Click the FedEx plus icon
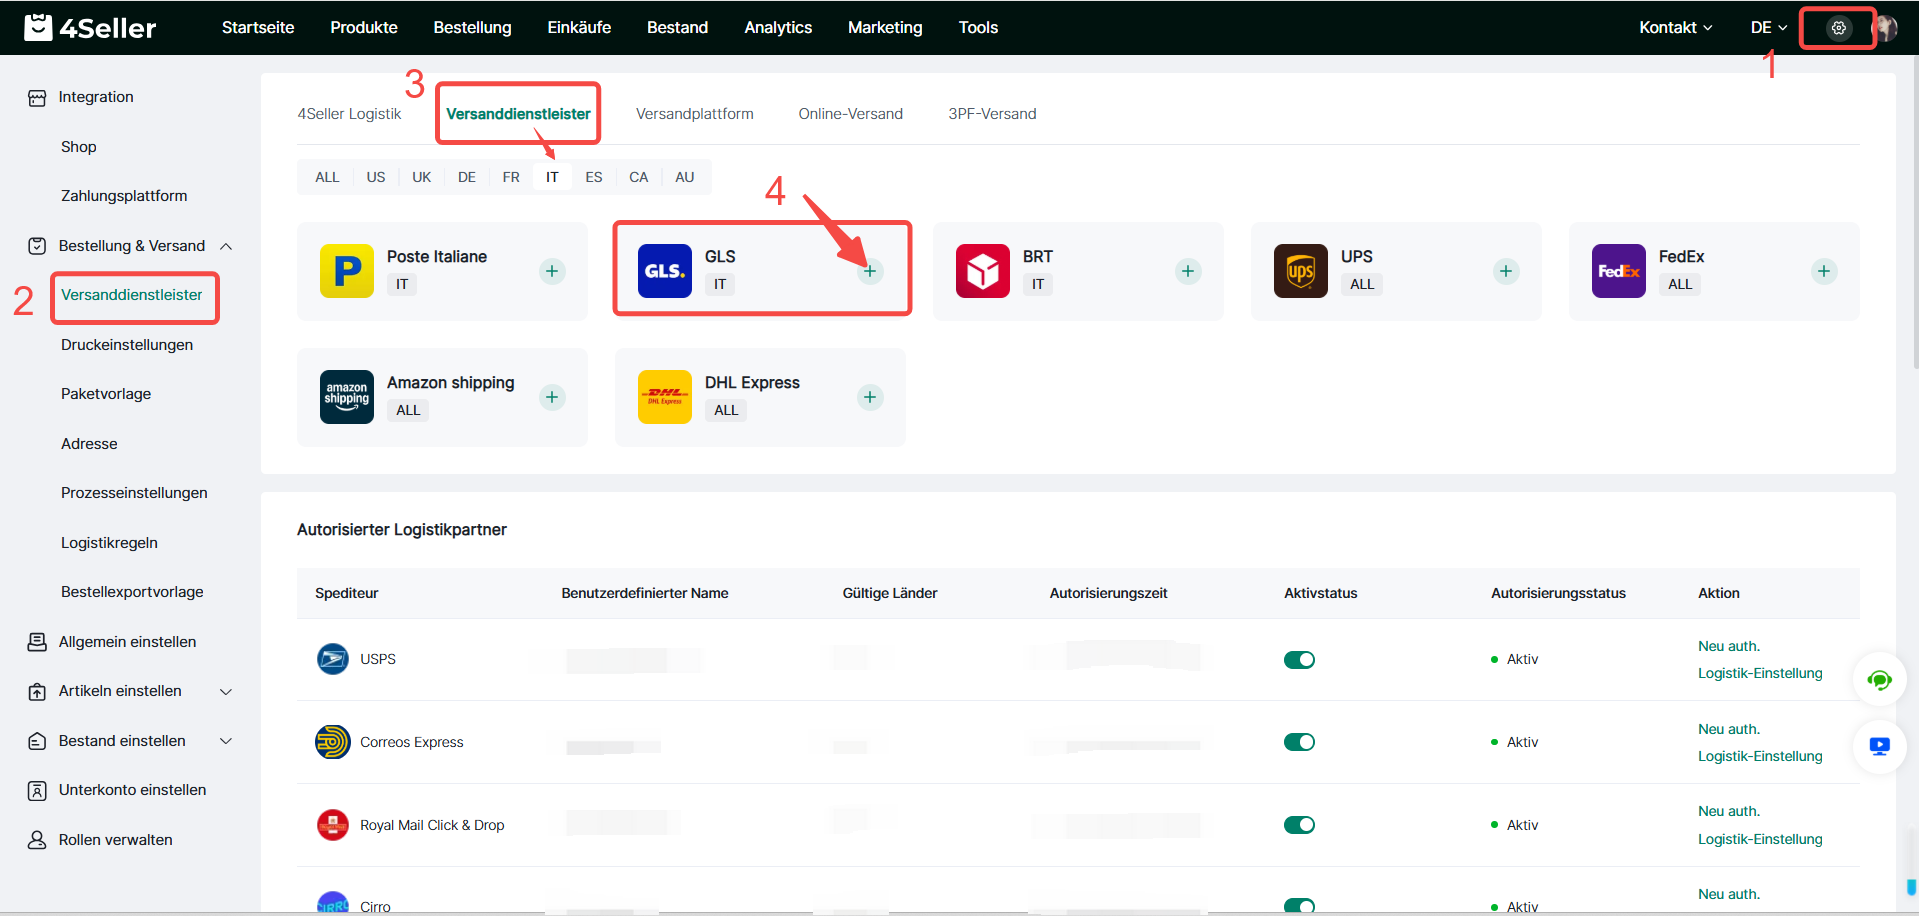 point(1824,271)
